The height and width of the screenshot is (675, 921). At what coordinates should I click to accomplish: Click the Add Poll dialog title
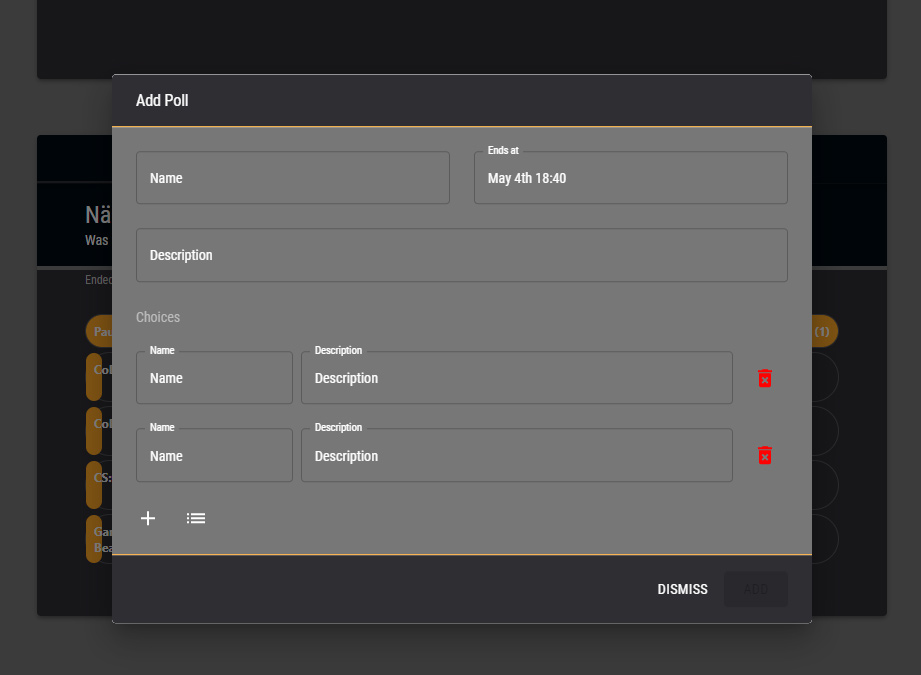tap(162, 101)
